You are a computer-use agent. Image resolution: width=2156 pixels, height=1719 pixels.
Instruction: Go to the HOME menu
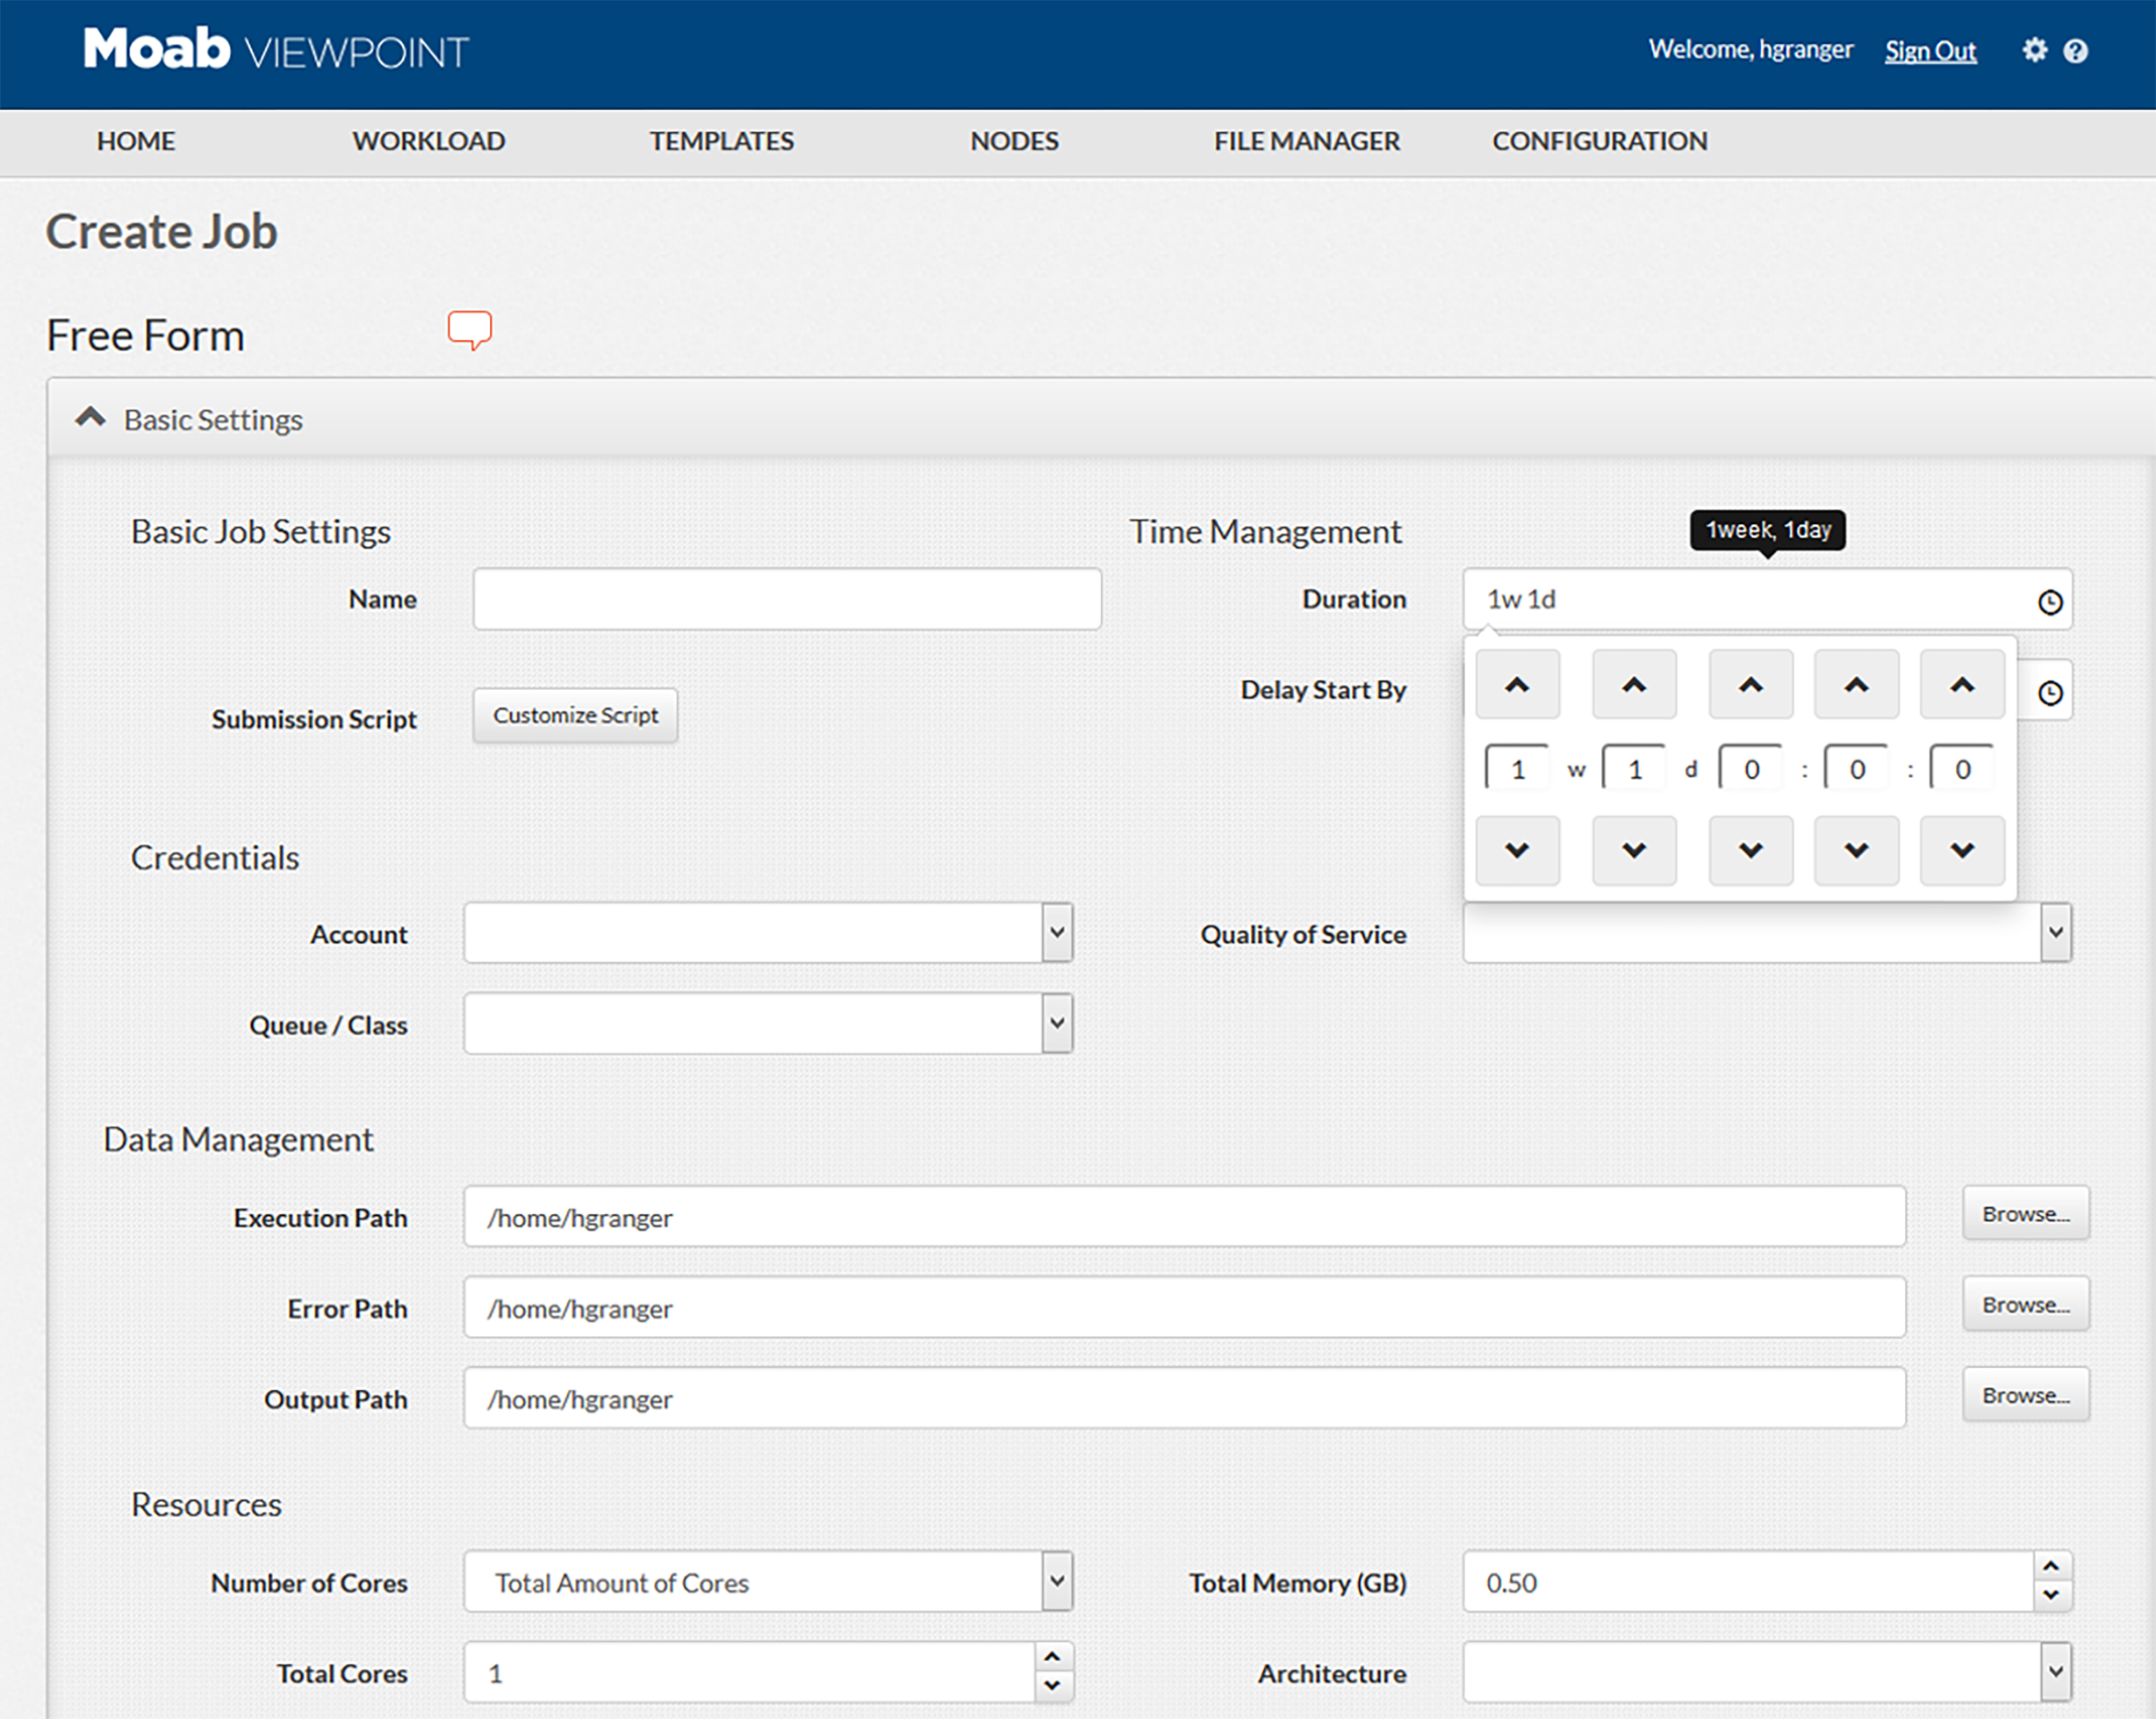[136, 141]
